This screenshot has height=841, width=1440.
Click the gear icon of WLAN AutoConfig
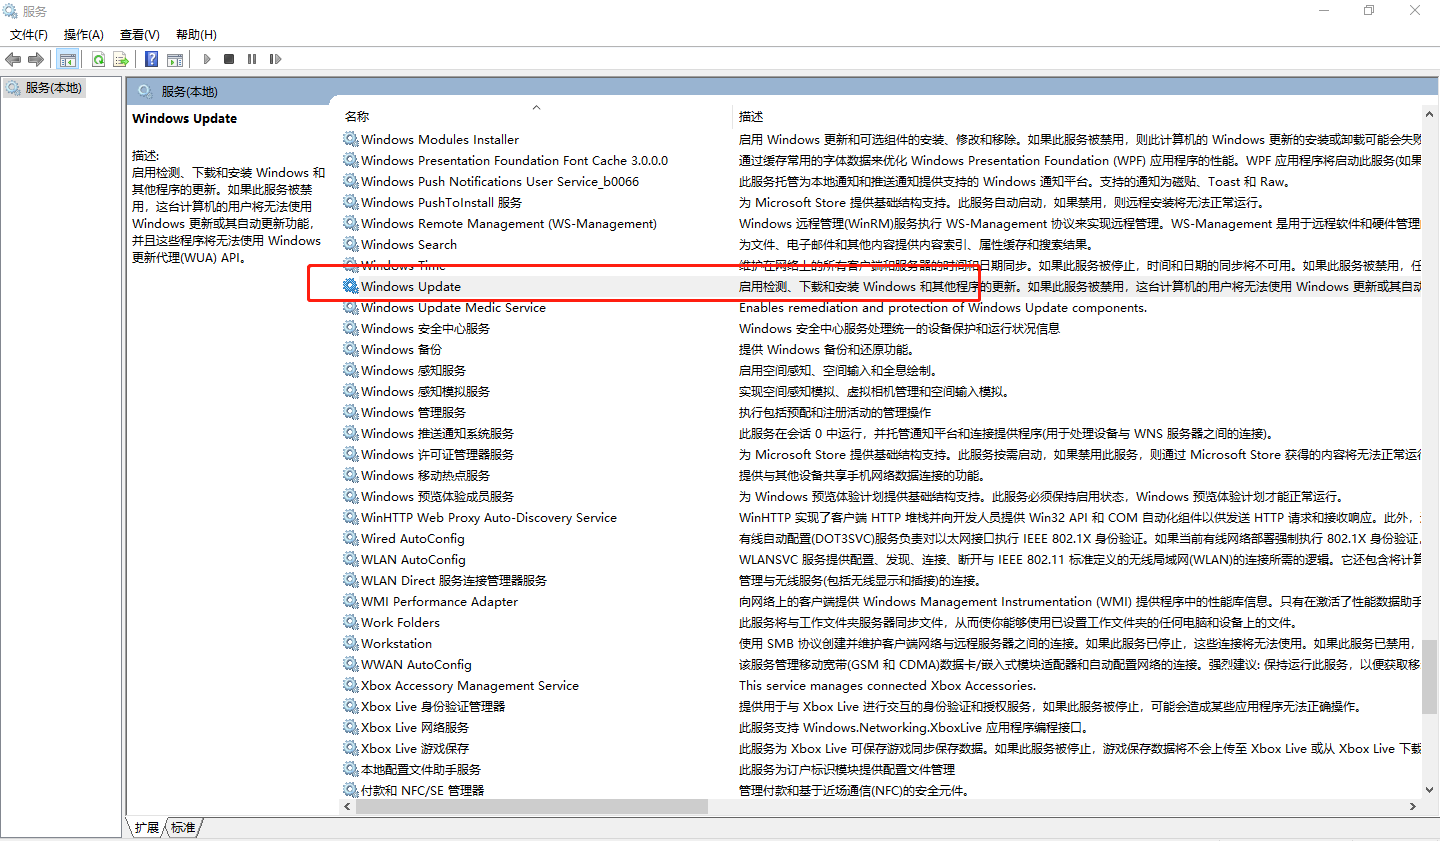coord(351,559)
